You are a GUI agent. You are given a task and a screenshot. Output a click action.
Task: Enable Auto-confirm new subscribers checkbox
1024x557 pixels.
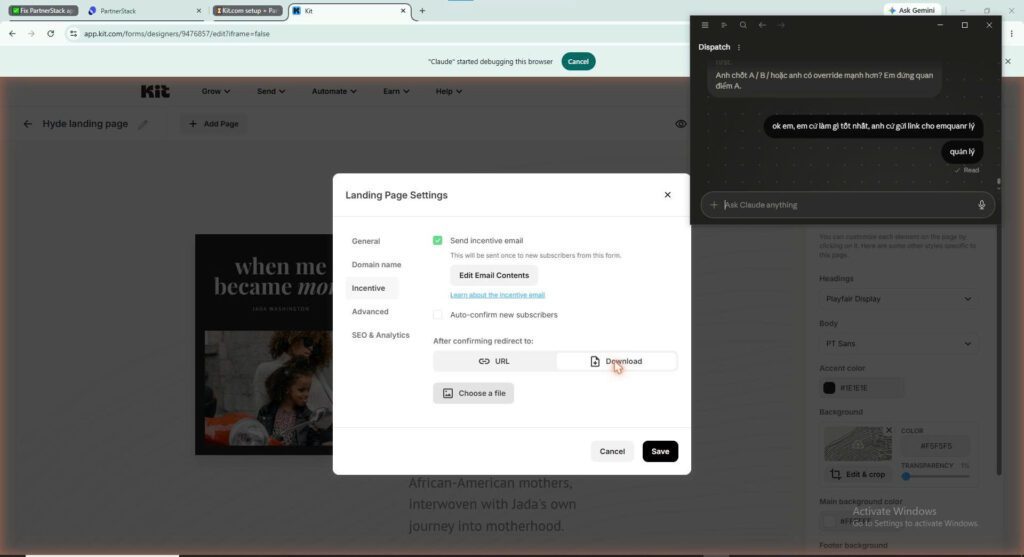coord(438,315)
